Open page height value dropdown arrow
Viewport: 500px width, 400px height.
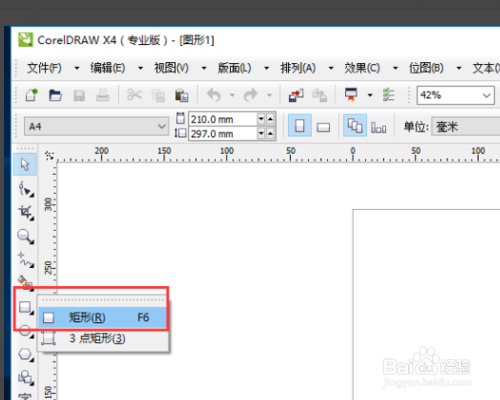pyautogui.click(x=261, y=134)
